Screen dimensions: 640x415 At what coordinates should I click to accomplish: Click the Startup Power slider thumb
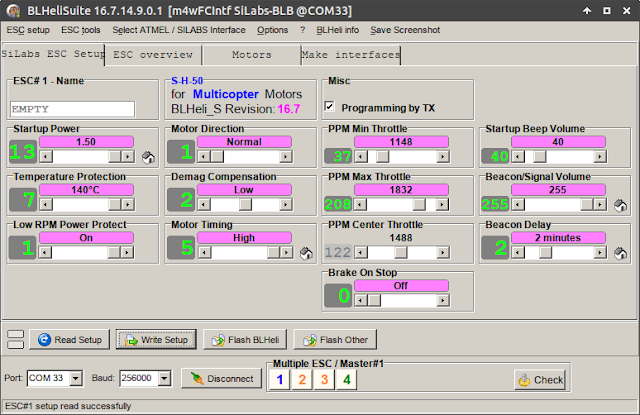pyautogui.click(x=115, y=157)
